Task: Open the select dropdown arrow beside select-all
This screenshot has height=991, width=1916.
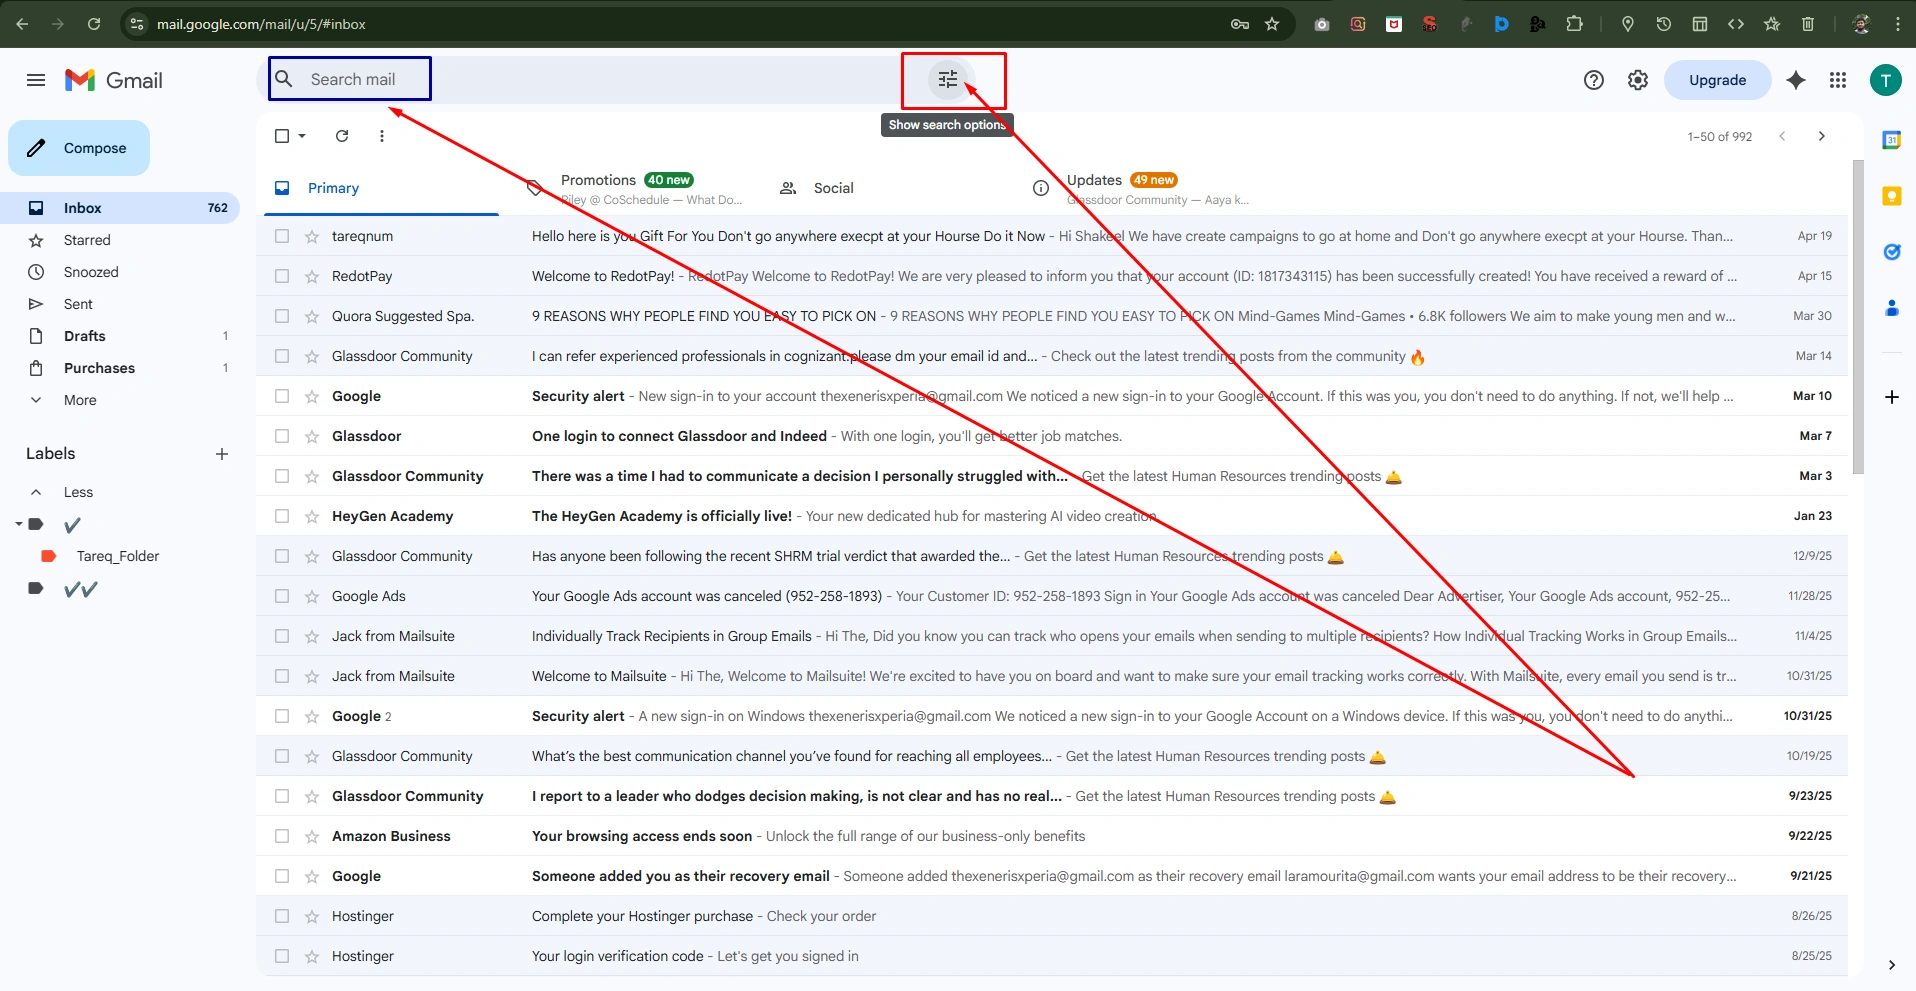Action: pos(302,136)
